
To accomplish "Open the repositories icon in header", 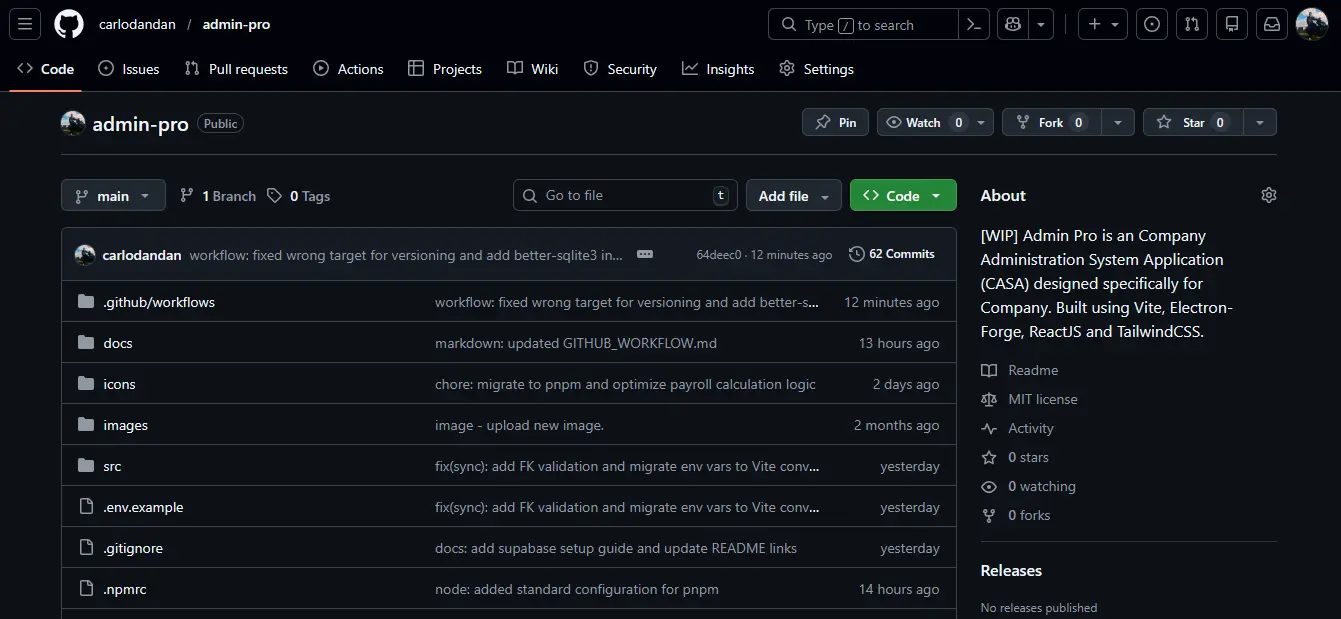I will 1232,25.
